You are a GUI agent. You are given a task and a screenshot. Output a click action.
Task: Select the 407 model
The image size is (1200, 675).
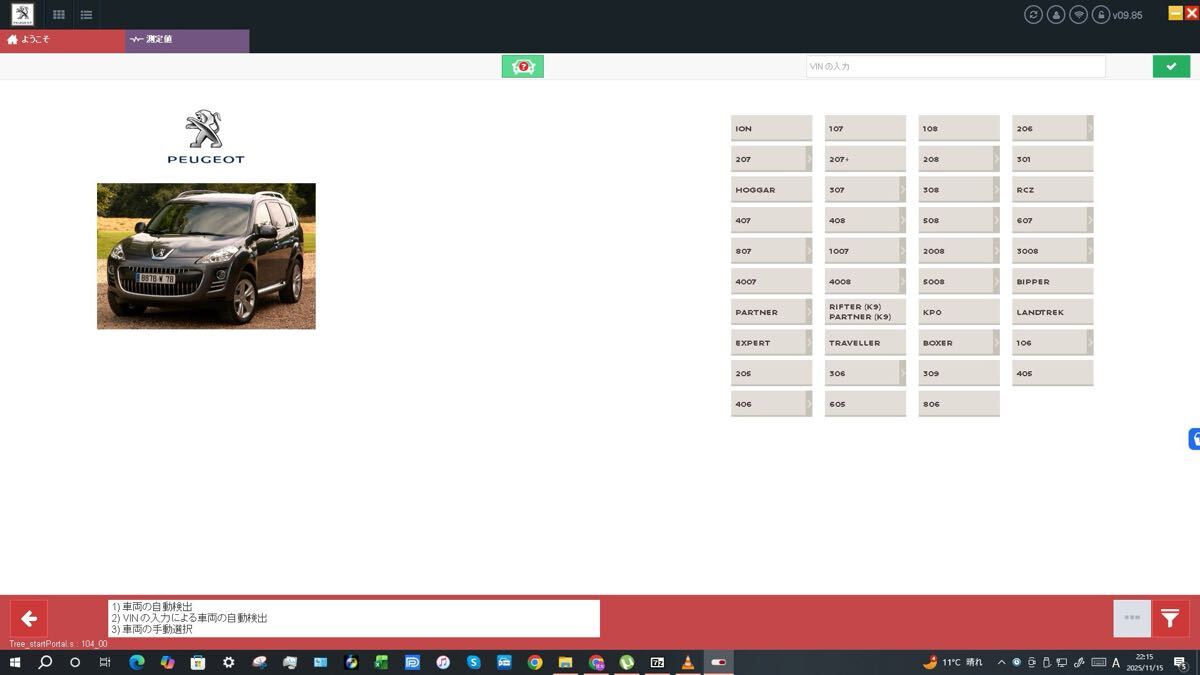point(771,221)
